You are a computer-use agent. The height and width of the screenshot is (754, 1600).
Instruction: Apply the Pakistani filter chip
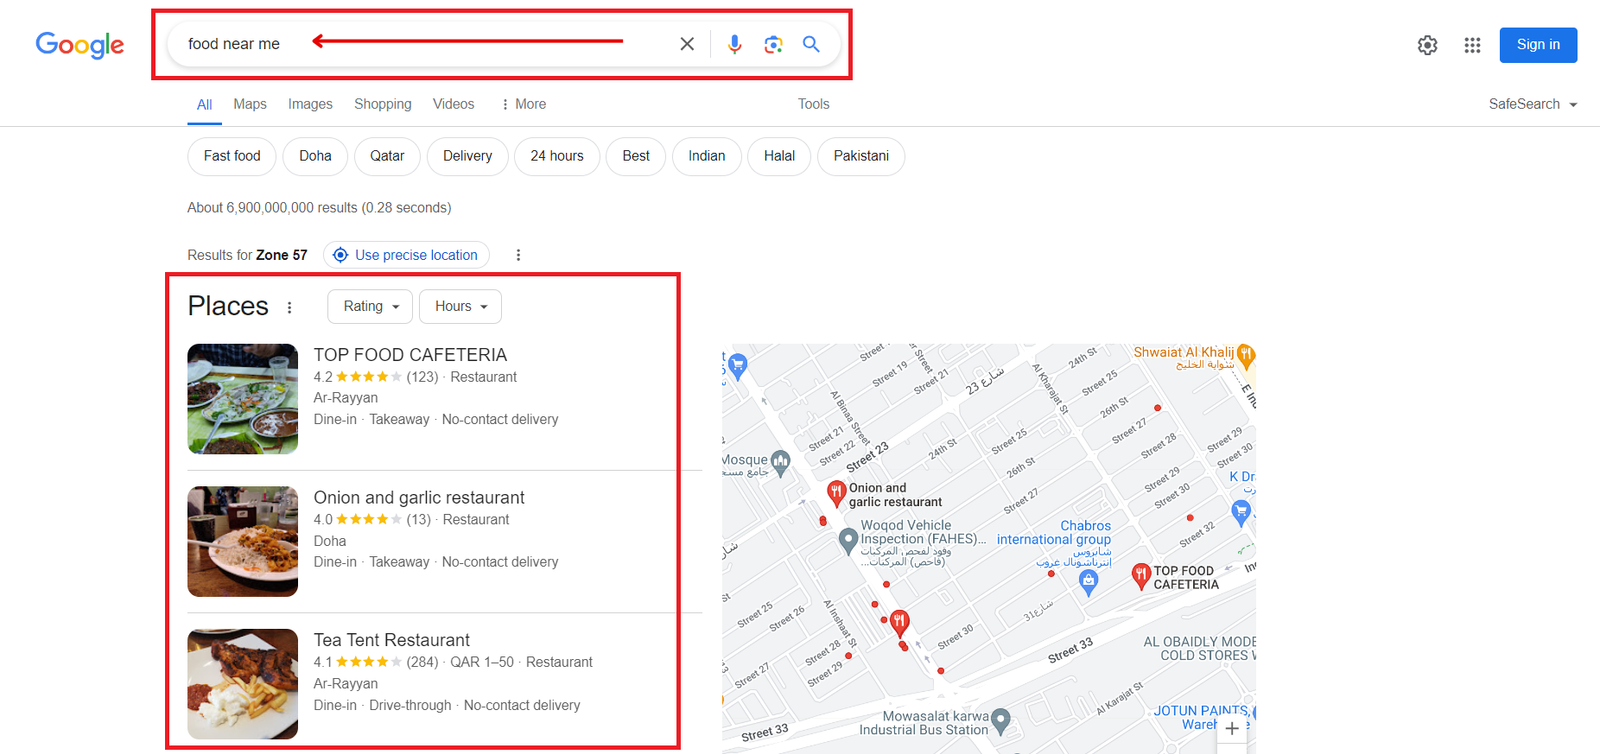pyautogui.click(x=861, y=156)
